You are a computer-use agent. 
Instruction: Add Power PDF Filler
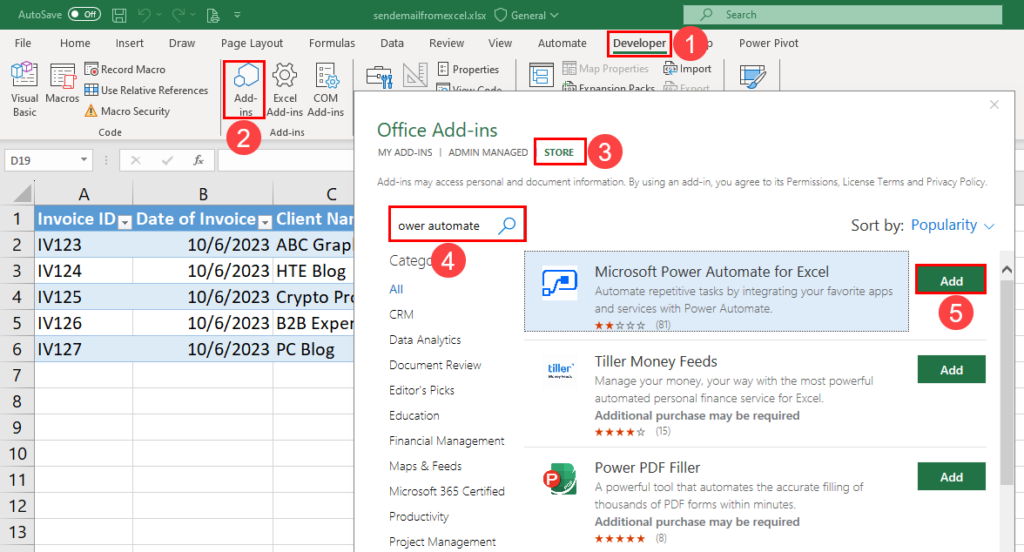(951, 477)
